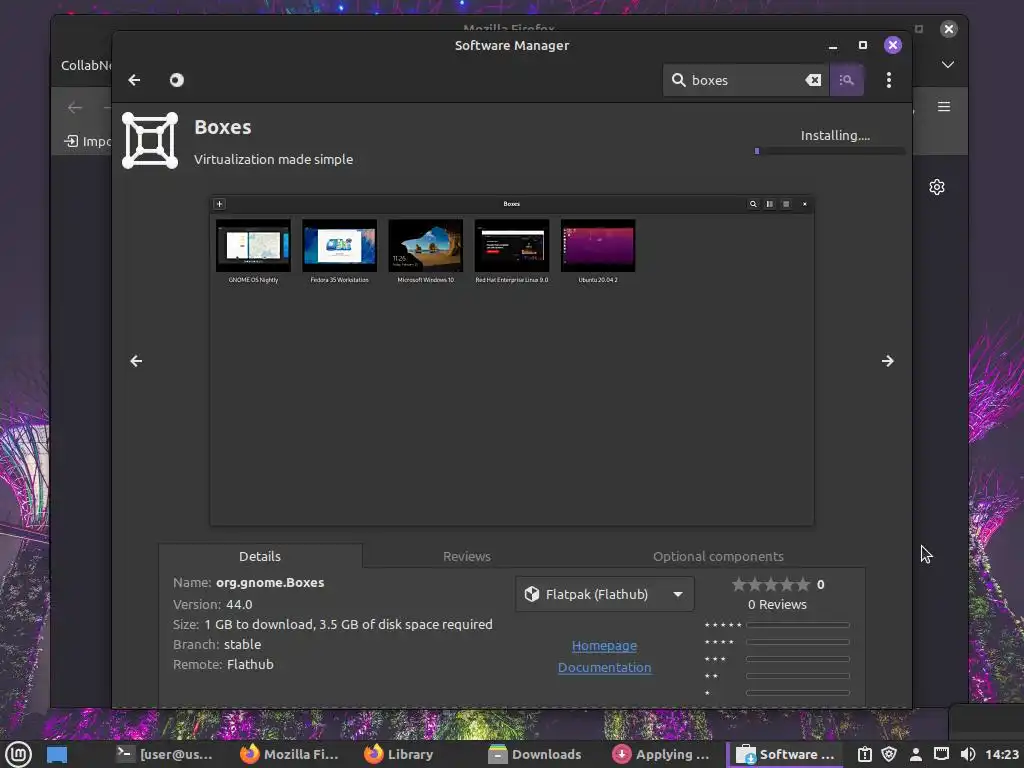1024x768 pixels.
Task: Open the Flatpak (Flathub) source dropdown
Action: pyautogui.click(x=604, y=594)
